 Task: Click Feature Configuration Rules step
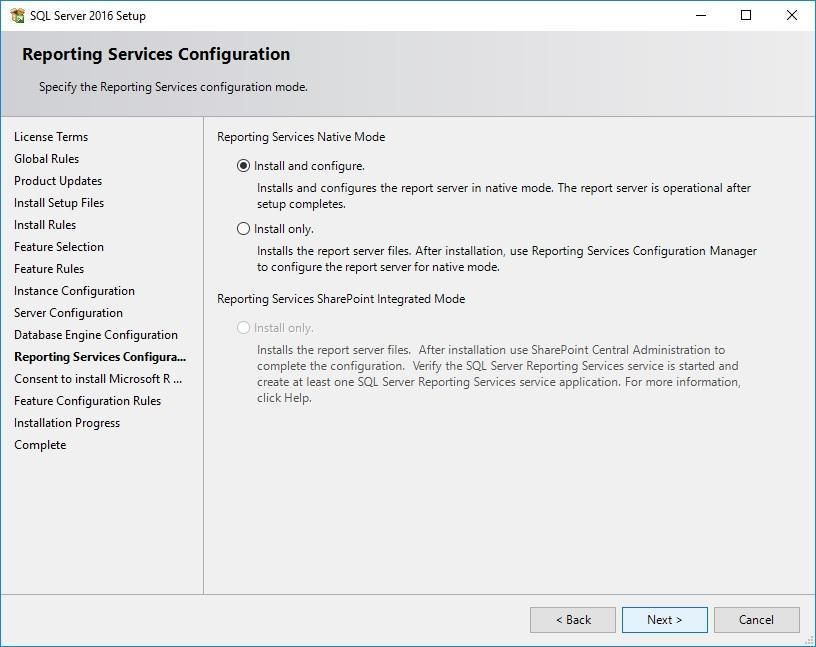click(x=87, y=401)
